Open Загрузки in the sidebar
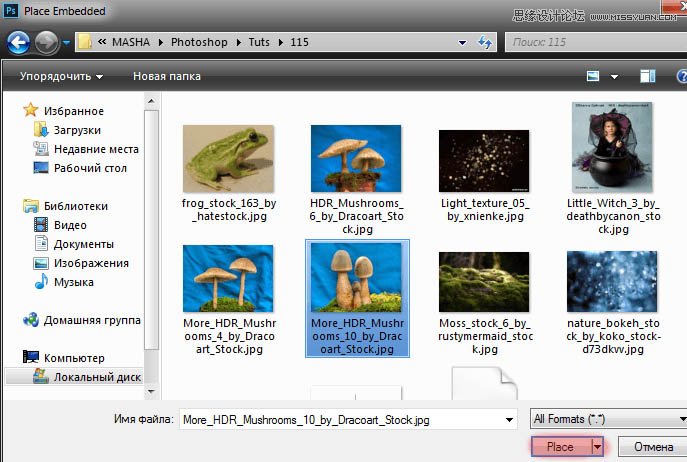Screen dimensions: 687x462 click(x=77, y=130)
